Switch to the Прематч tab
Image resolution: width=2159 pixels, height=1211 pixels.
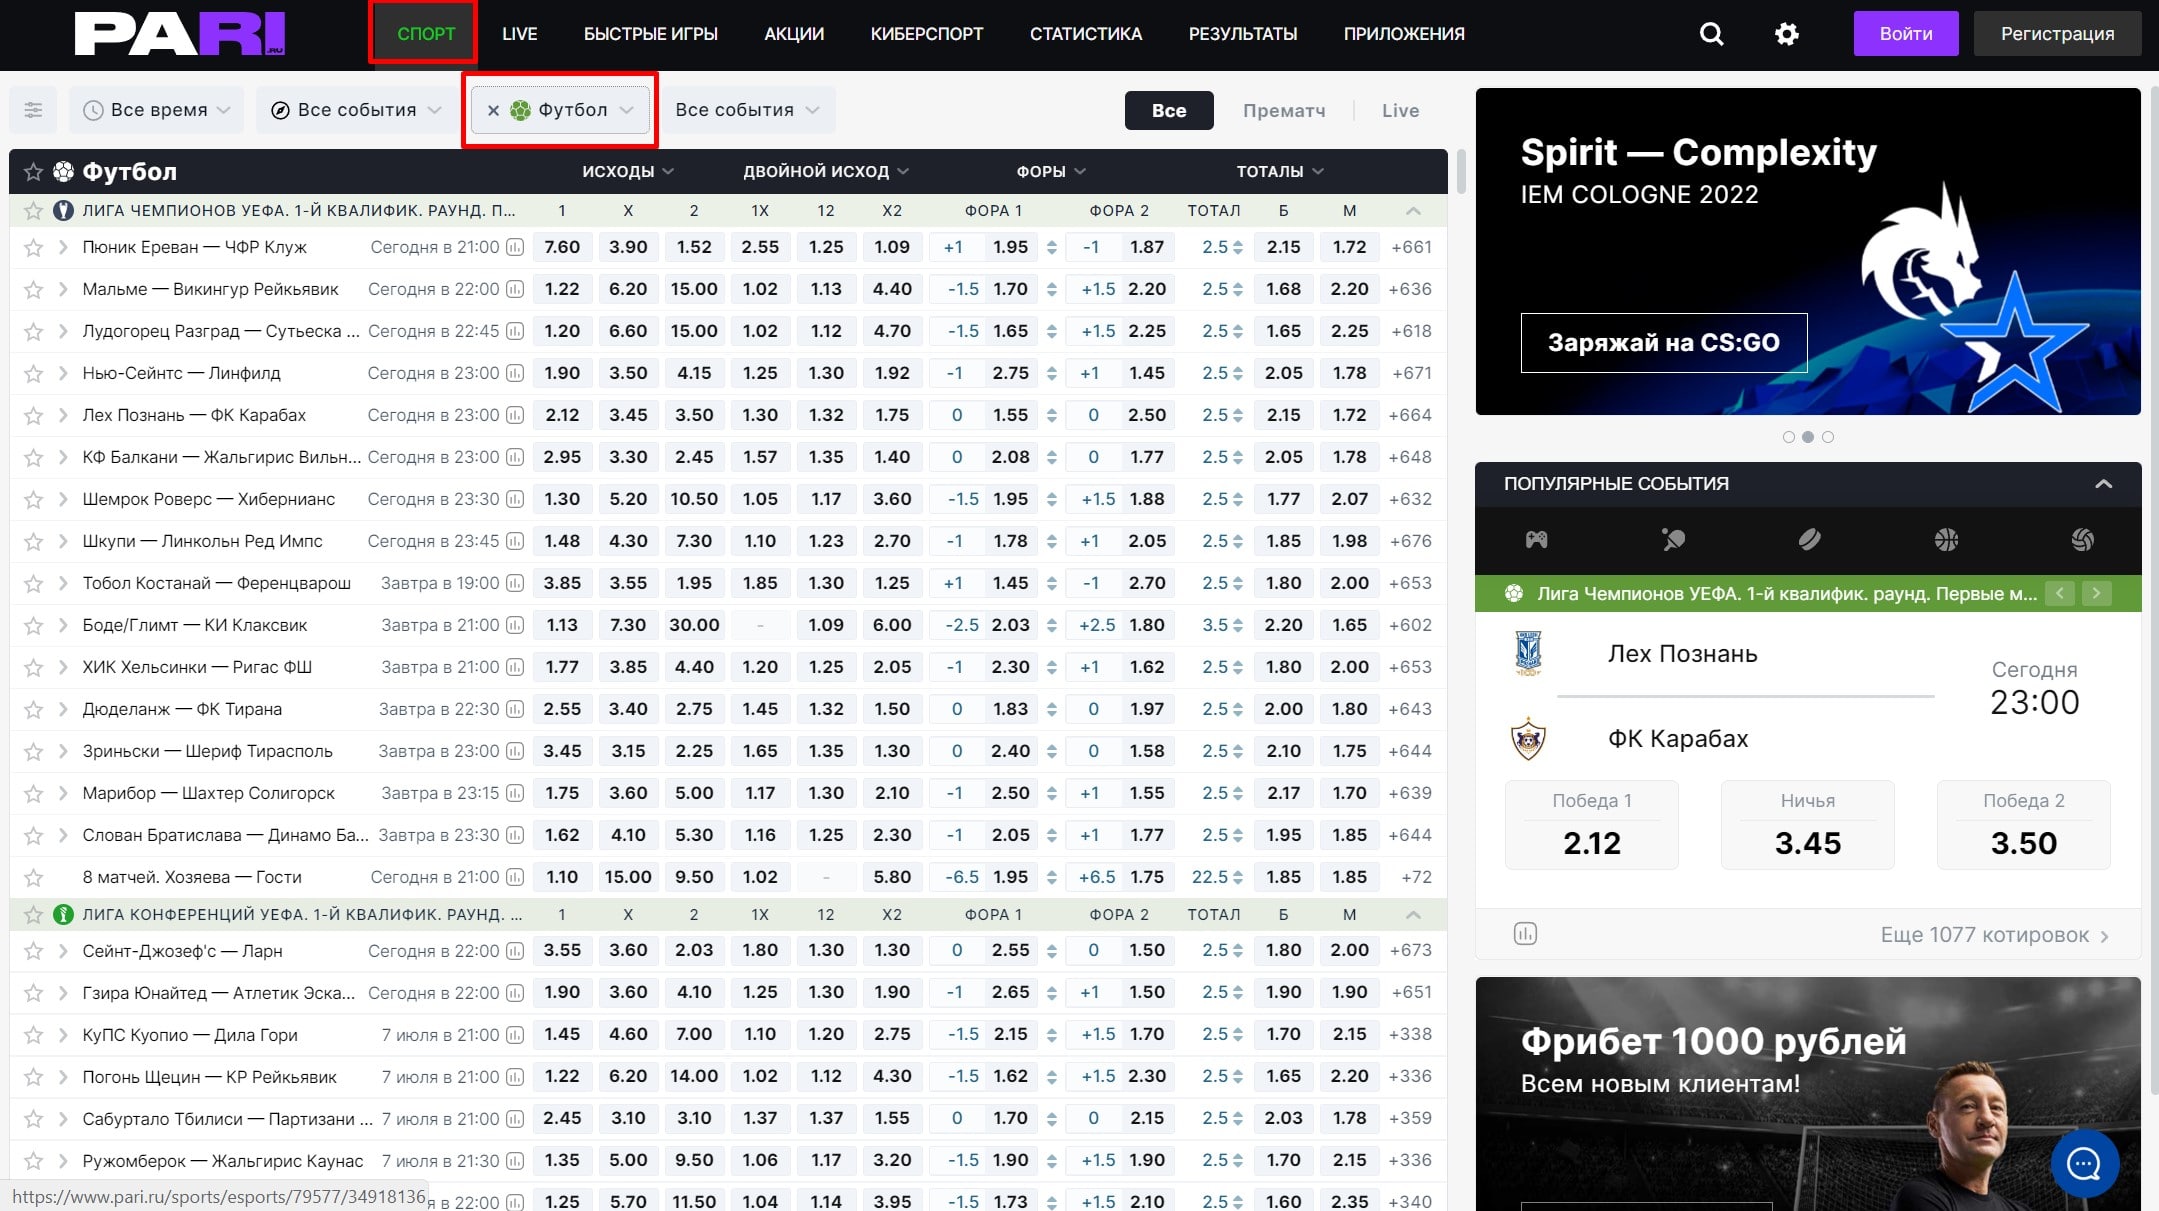[x=1283, y=111]
